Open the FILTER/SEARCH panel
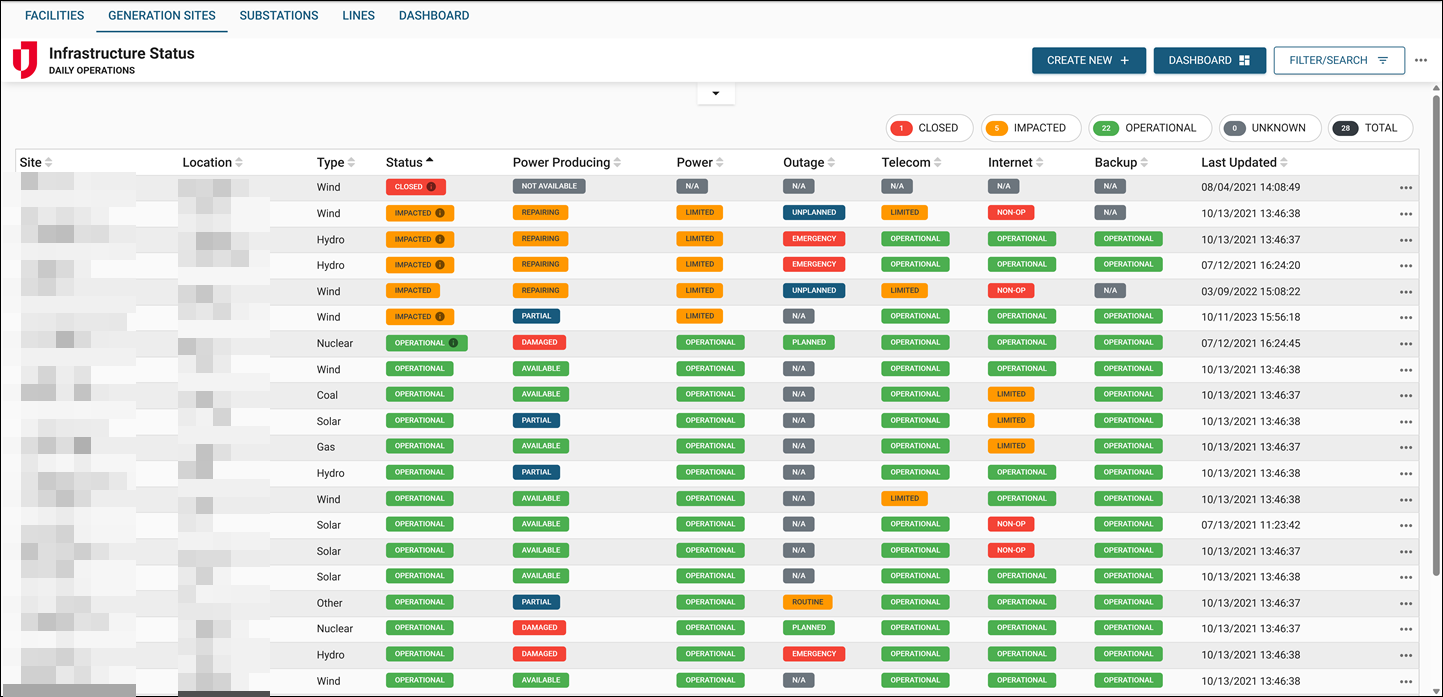This screenshot has width=1443, height=697. pyautogui.click(x=1338, y=60)
